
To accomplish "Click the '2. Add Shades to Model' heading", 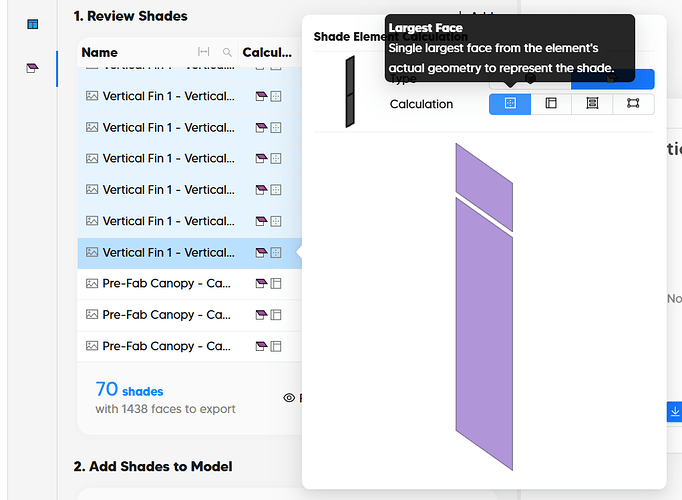I will point(153,467).
